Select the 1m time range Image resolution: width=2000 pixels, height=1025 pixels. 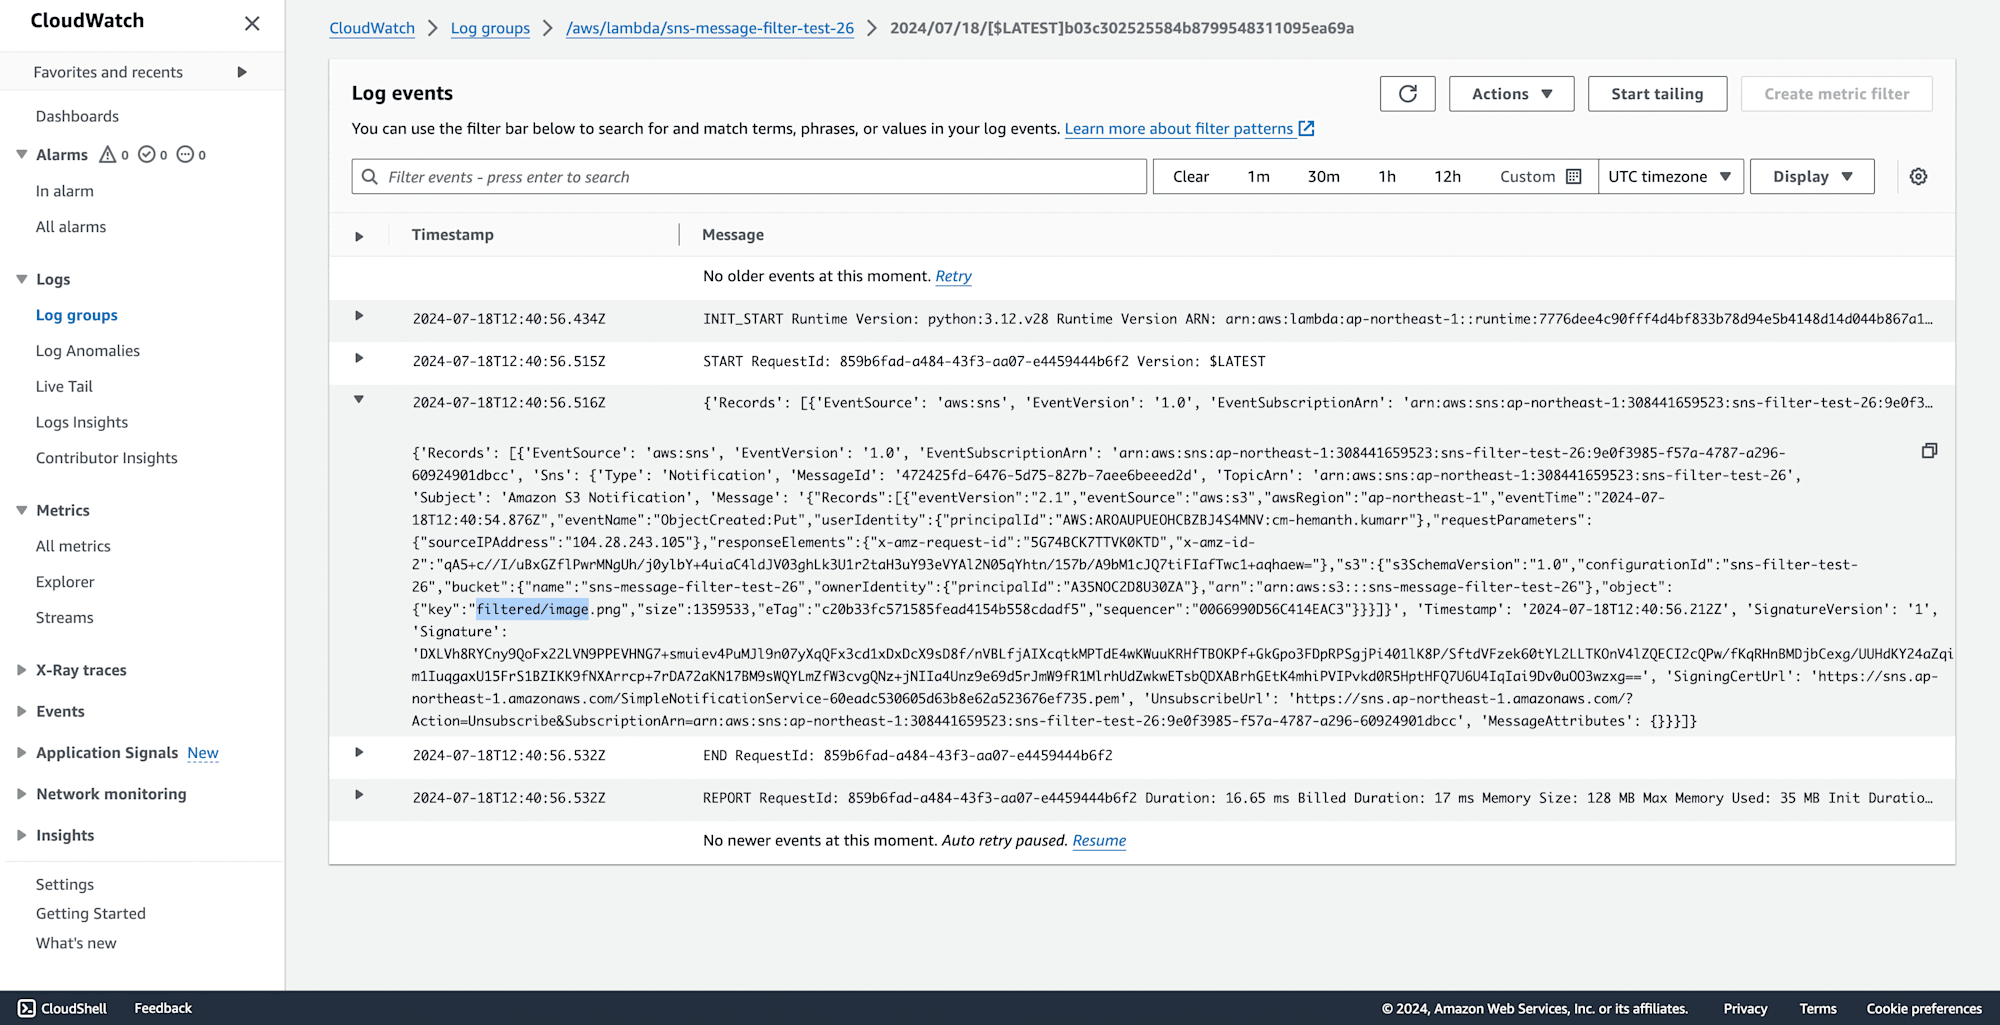tap(1258, 177)
